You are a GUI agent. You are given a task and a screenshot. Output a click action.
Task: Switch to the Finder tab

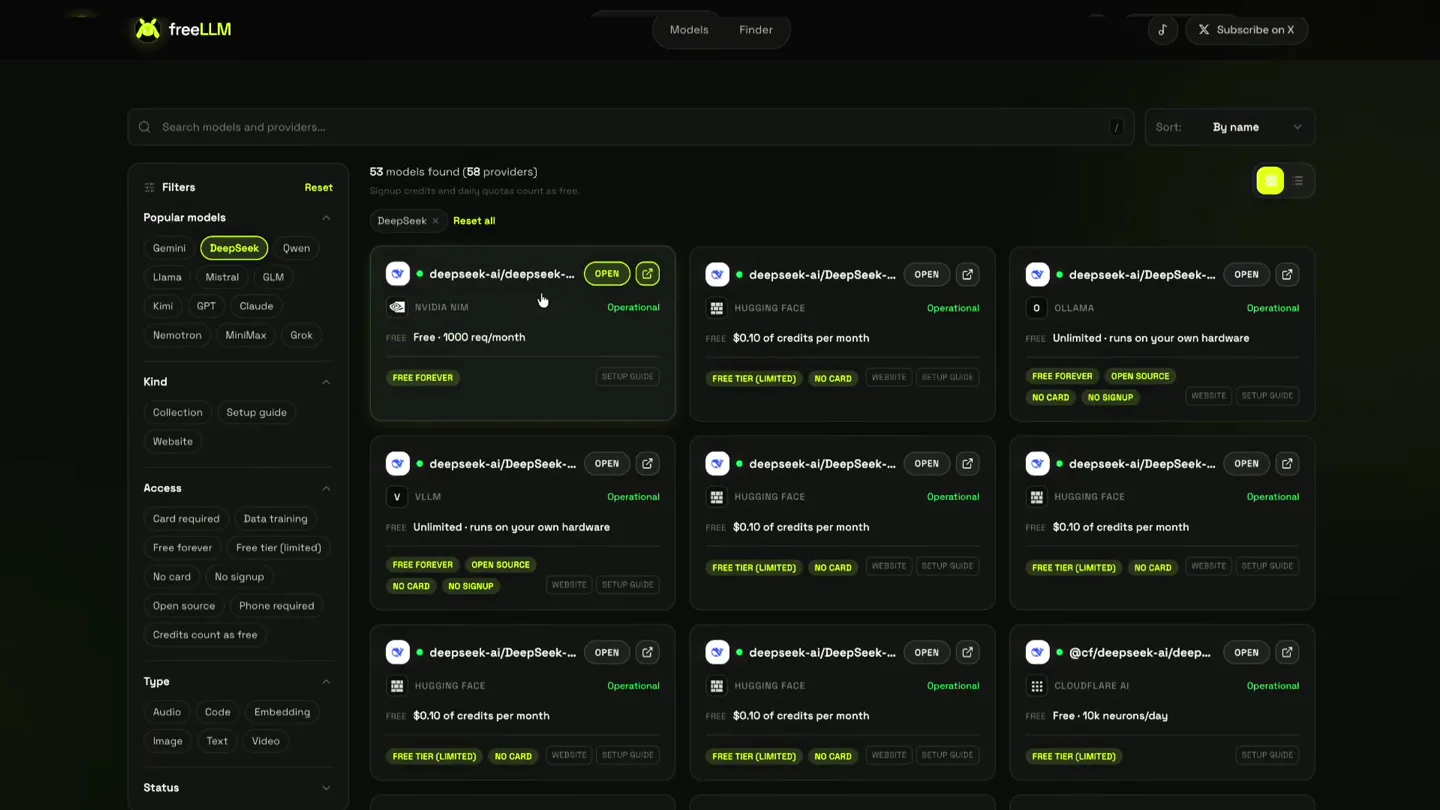756,30
